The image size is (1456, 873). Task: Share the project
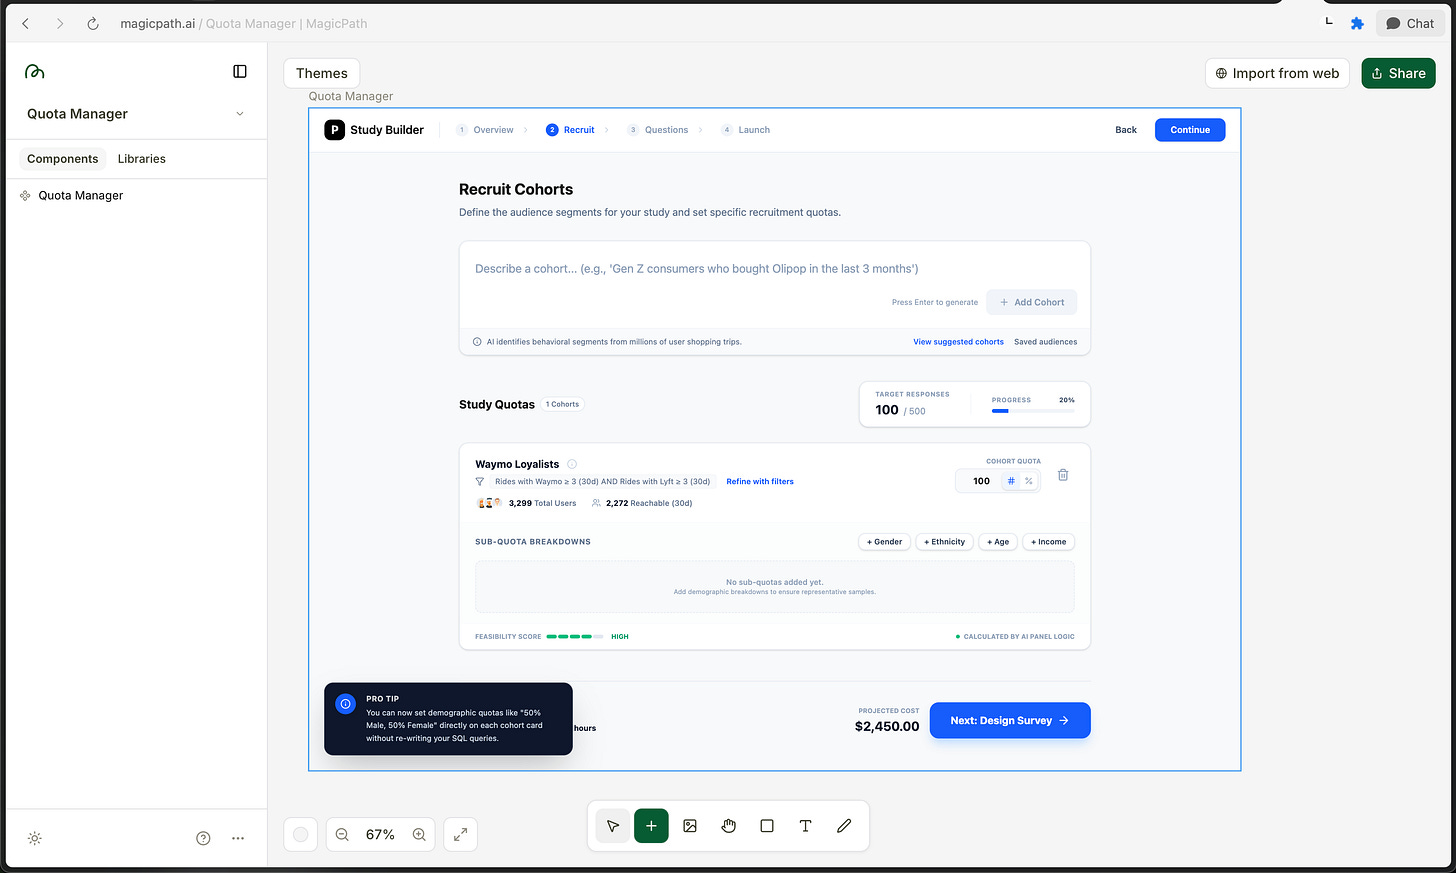pyautogui.click(x=1398, y=73)
